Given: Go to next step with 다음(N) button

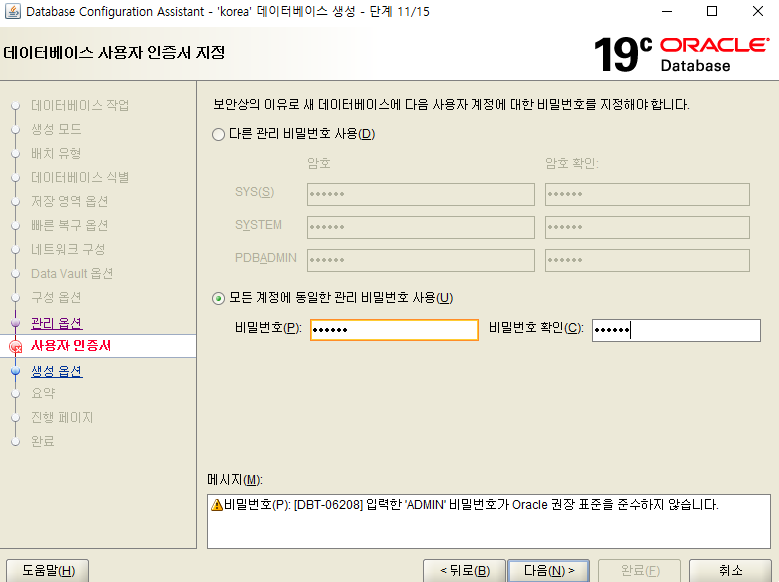Looking at the screenshot, I should pos(548,571).
